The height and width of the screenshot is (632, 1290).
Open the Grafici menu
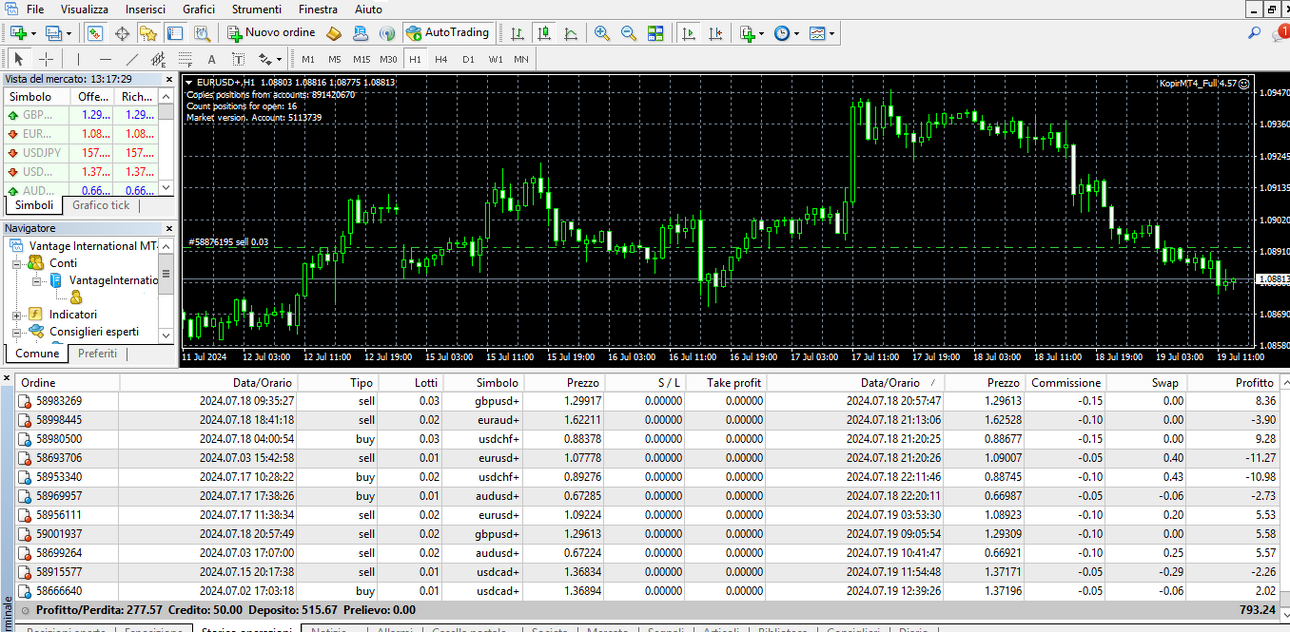click(198, 9)
